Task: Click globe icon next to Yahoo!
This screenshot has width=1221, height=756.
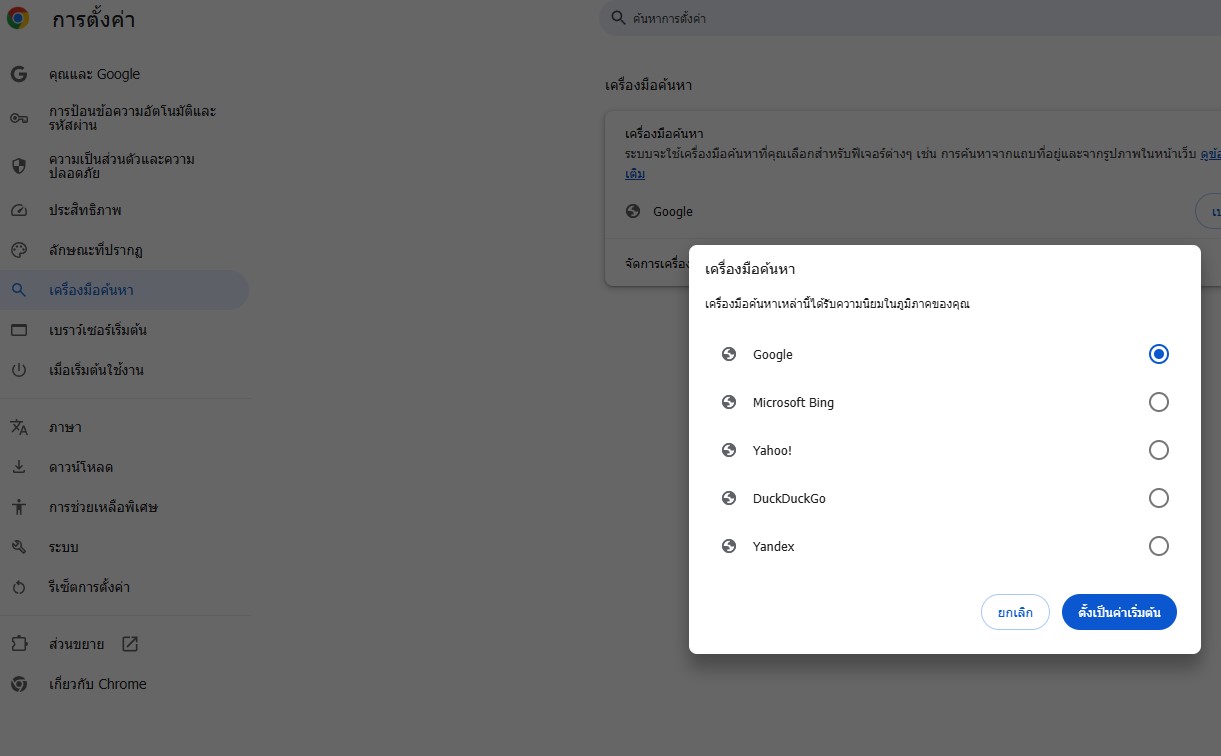Action: point(729,450)
